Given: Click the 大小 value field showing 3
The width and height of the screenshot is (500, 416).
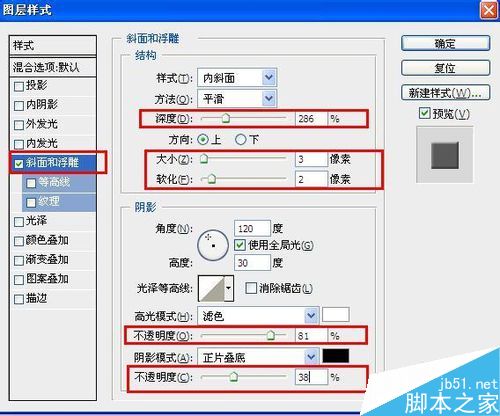Looking at the screenshot, I should click(x=311, y=159).
